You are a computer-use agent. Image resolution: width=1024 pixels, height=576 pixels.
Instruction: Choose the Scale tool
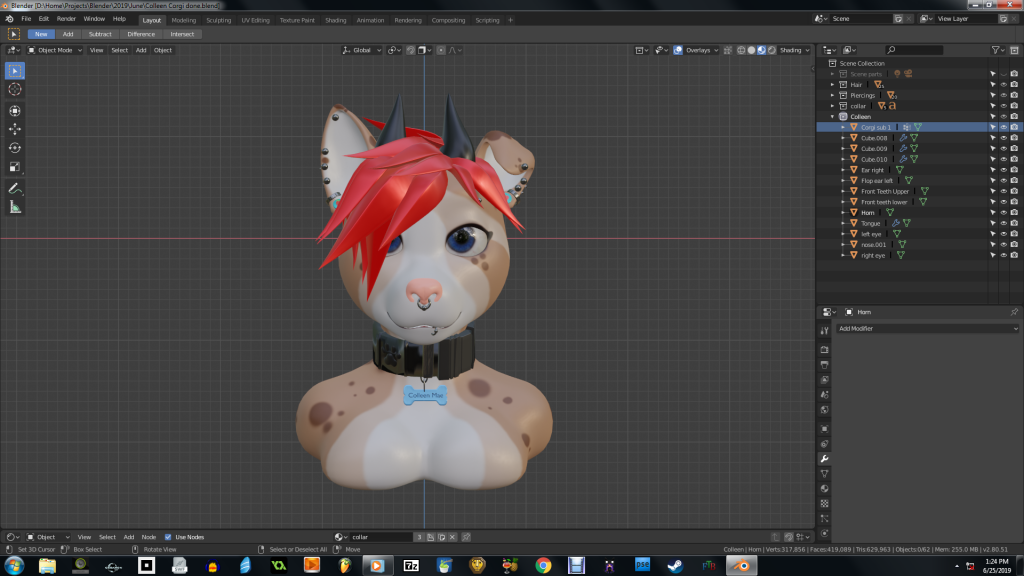(15, 167)
